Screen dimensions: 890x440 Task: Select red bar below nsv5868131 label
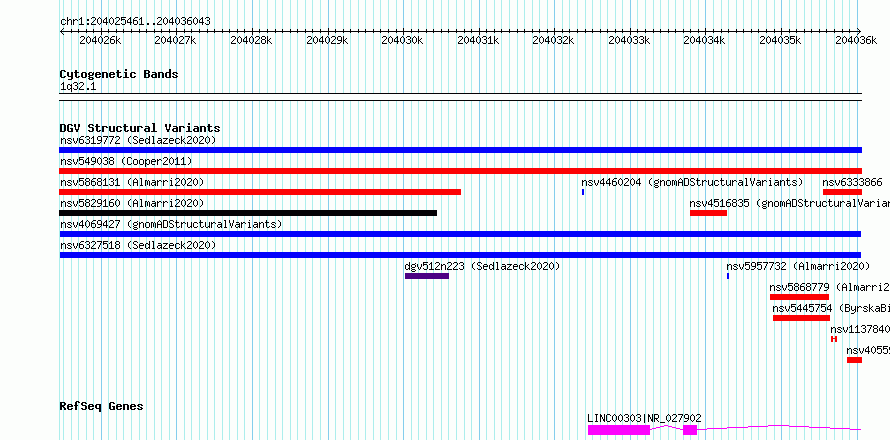[260, 192]
